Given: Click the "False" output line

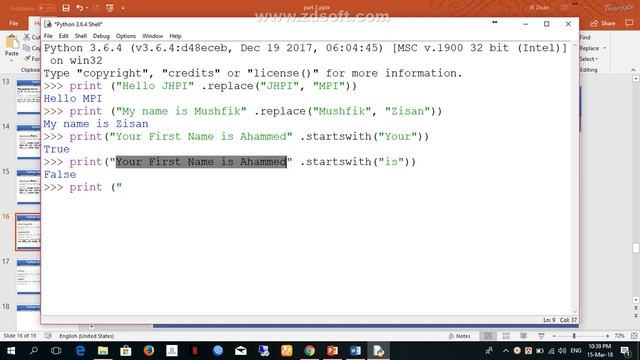Looking at the screenshot, I should pyautogui.click(x=60, y=174).
